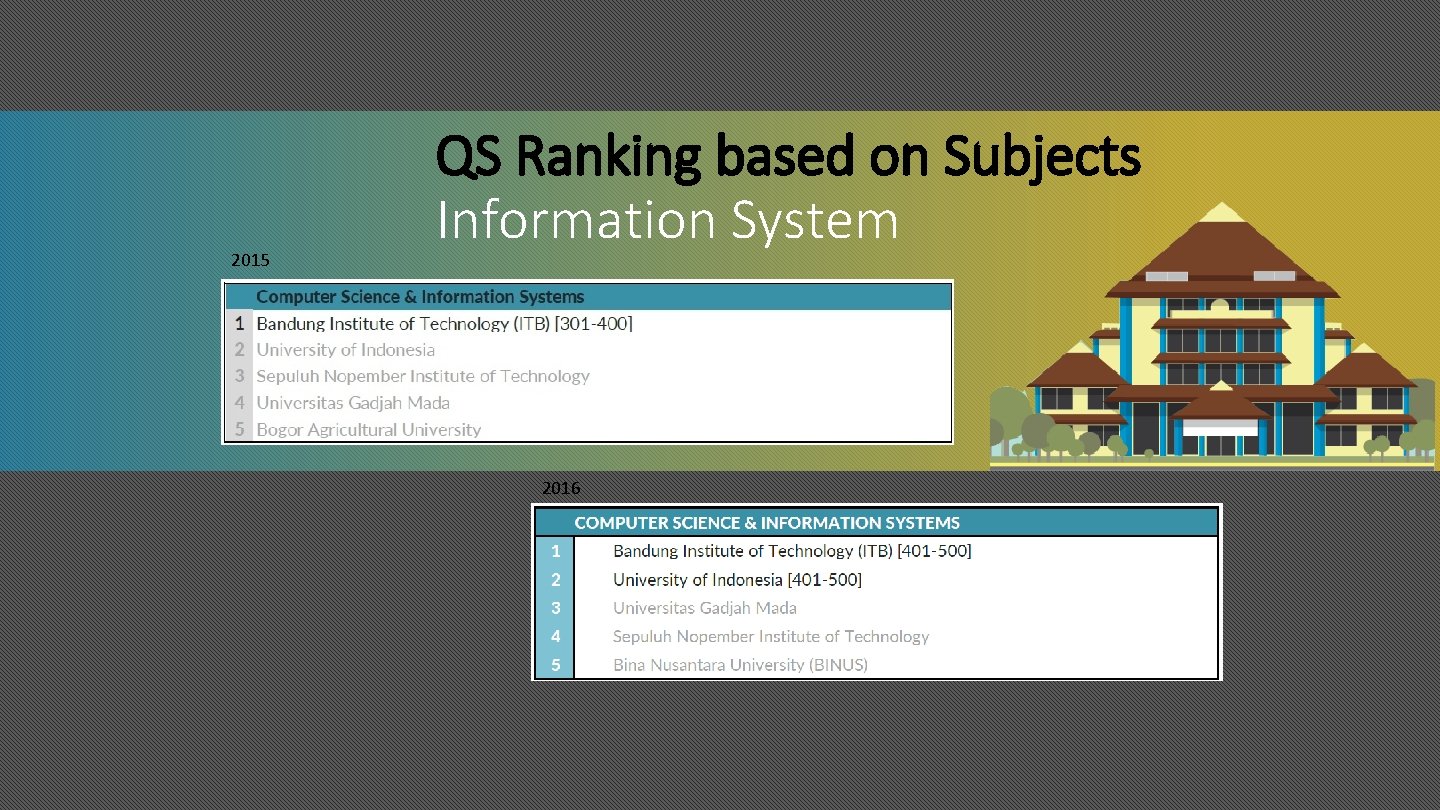Select Universitas Gadjah Mada in the 2015 table
1440x810 pixels.
click(588, 403)
